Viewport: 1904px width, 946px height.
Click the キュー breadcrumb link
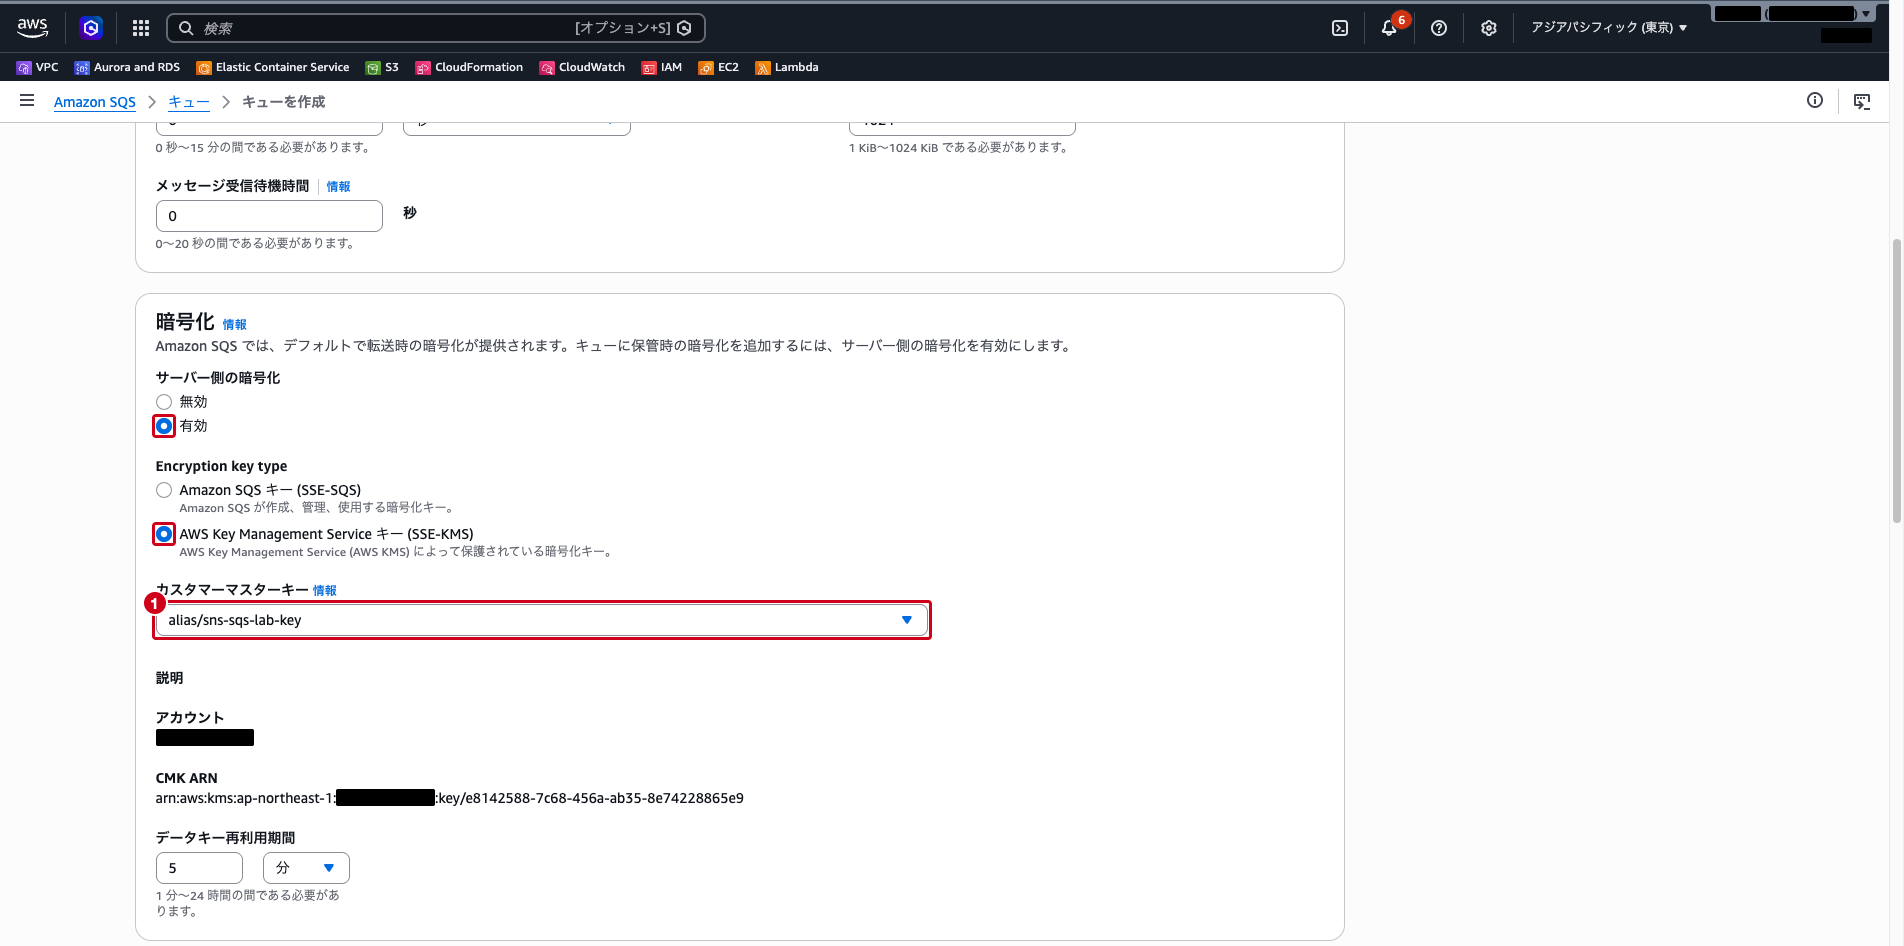pyautogui.click(x=189, y=102)
